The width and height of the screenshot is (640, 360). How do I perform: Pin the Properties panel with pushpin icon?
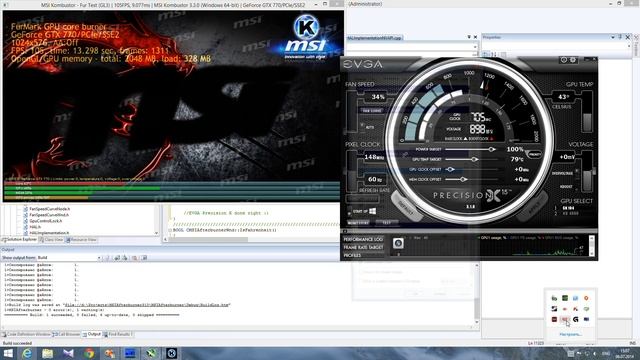click(x=620, y=37)
